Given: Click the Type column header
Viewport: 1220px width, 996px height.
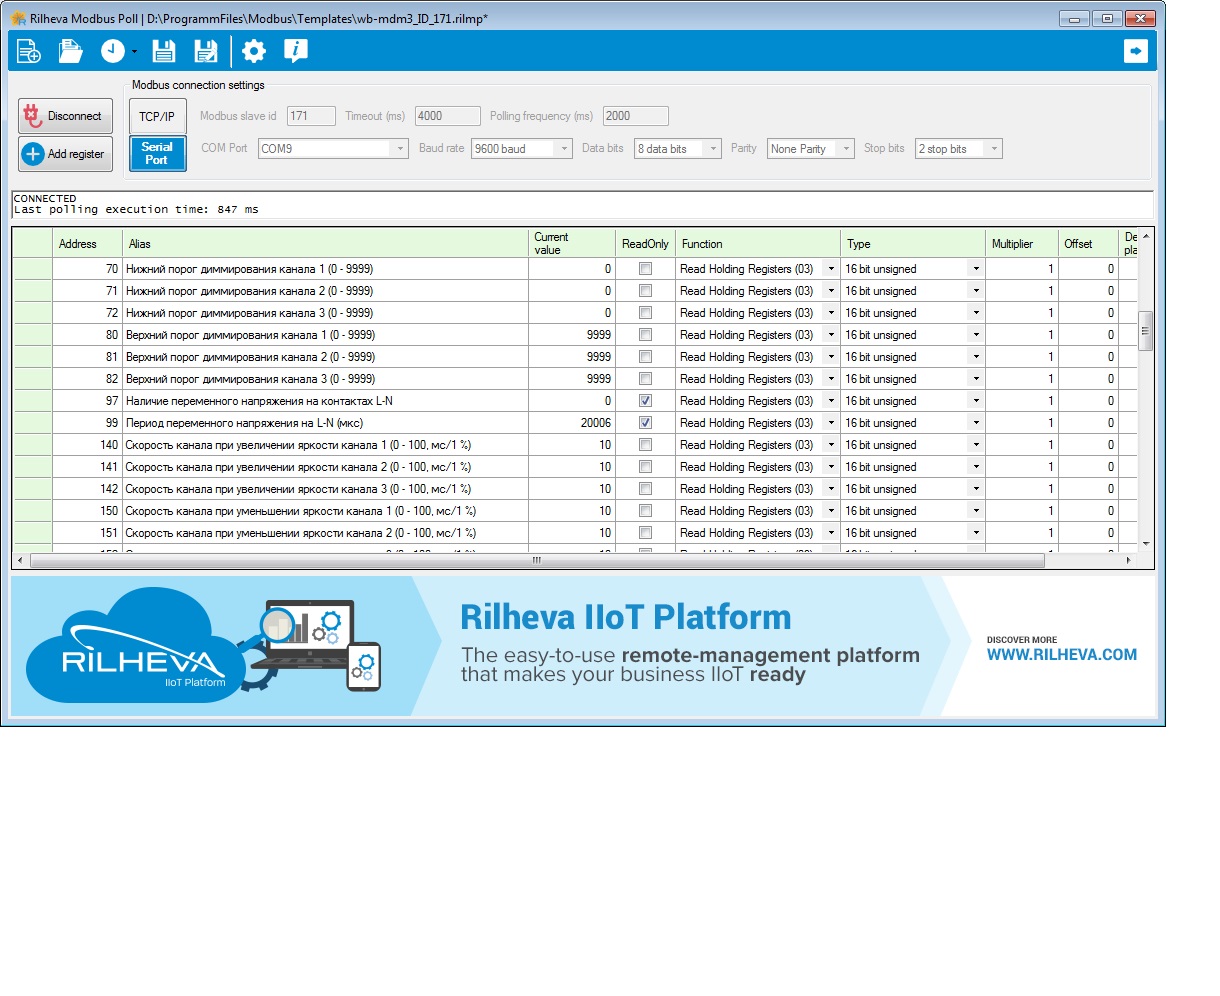Looking at the screenshot, I should (x=913, y=243).
